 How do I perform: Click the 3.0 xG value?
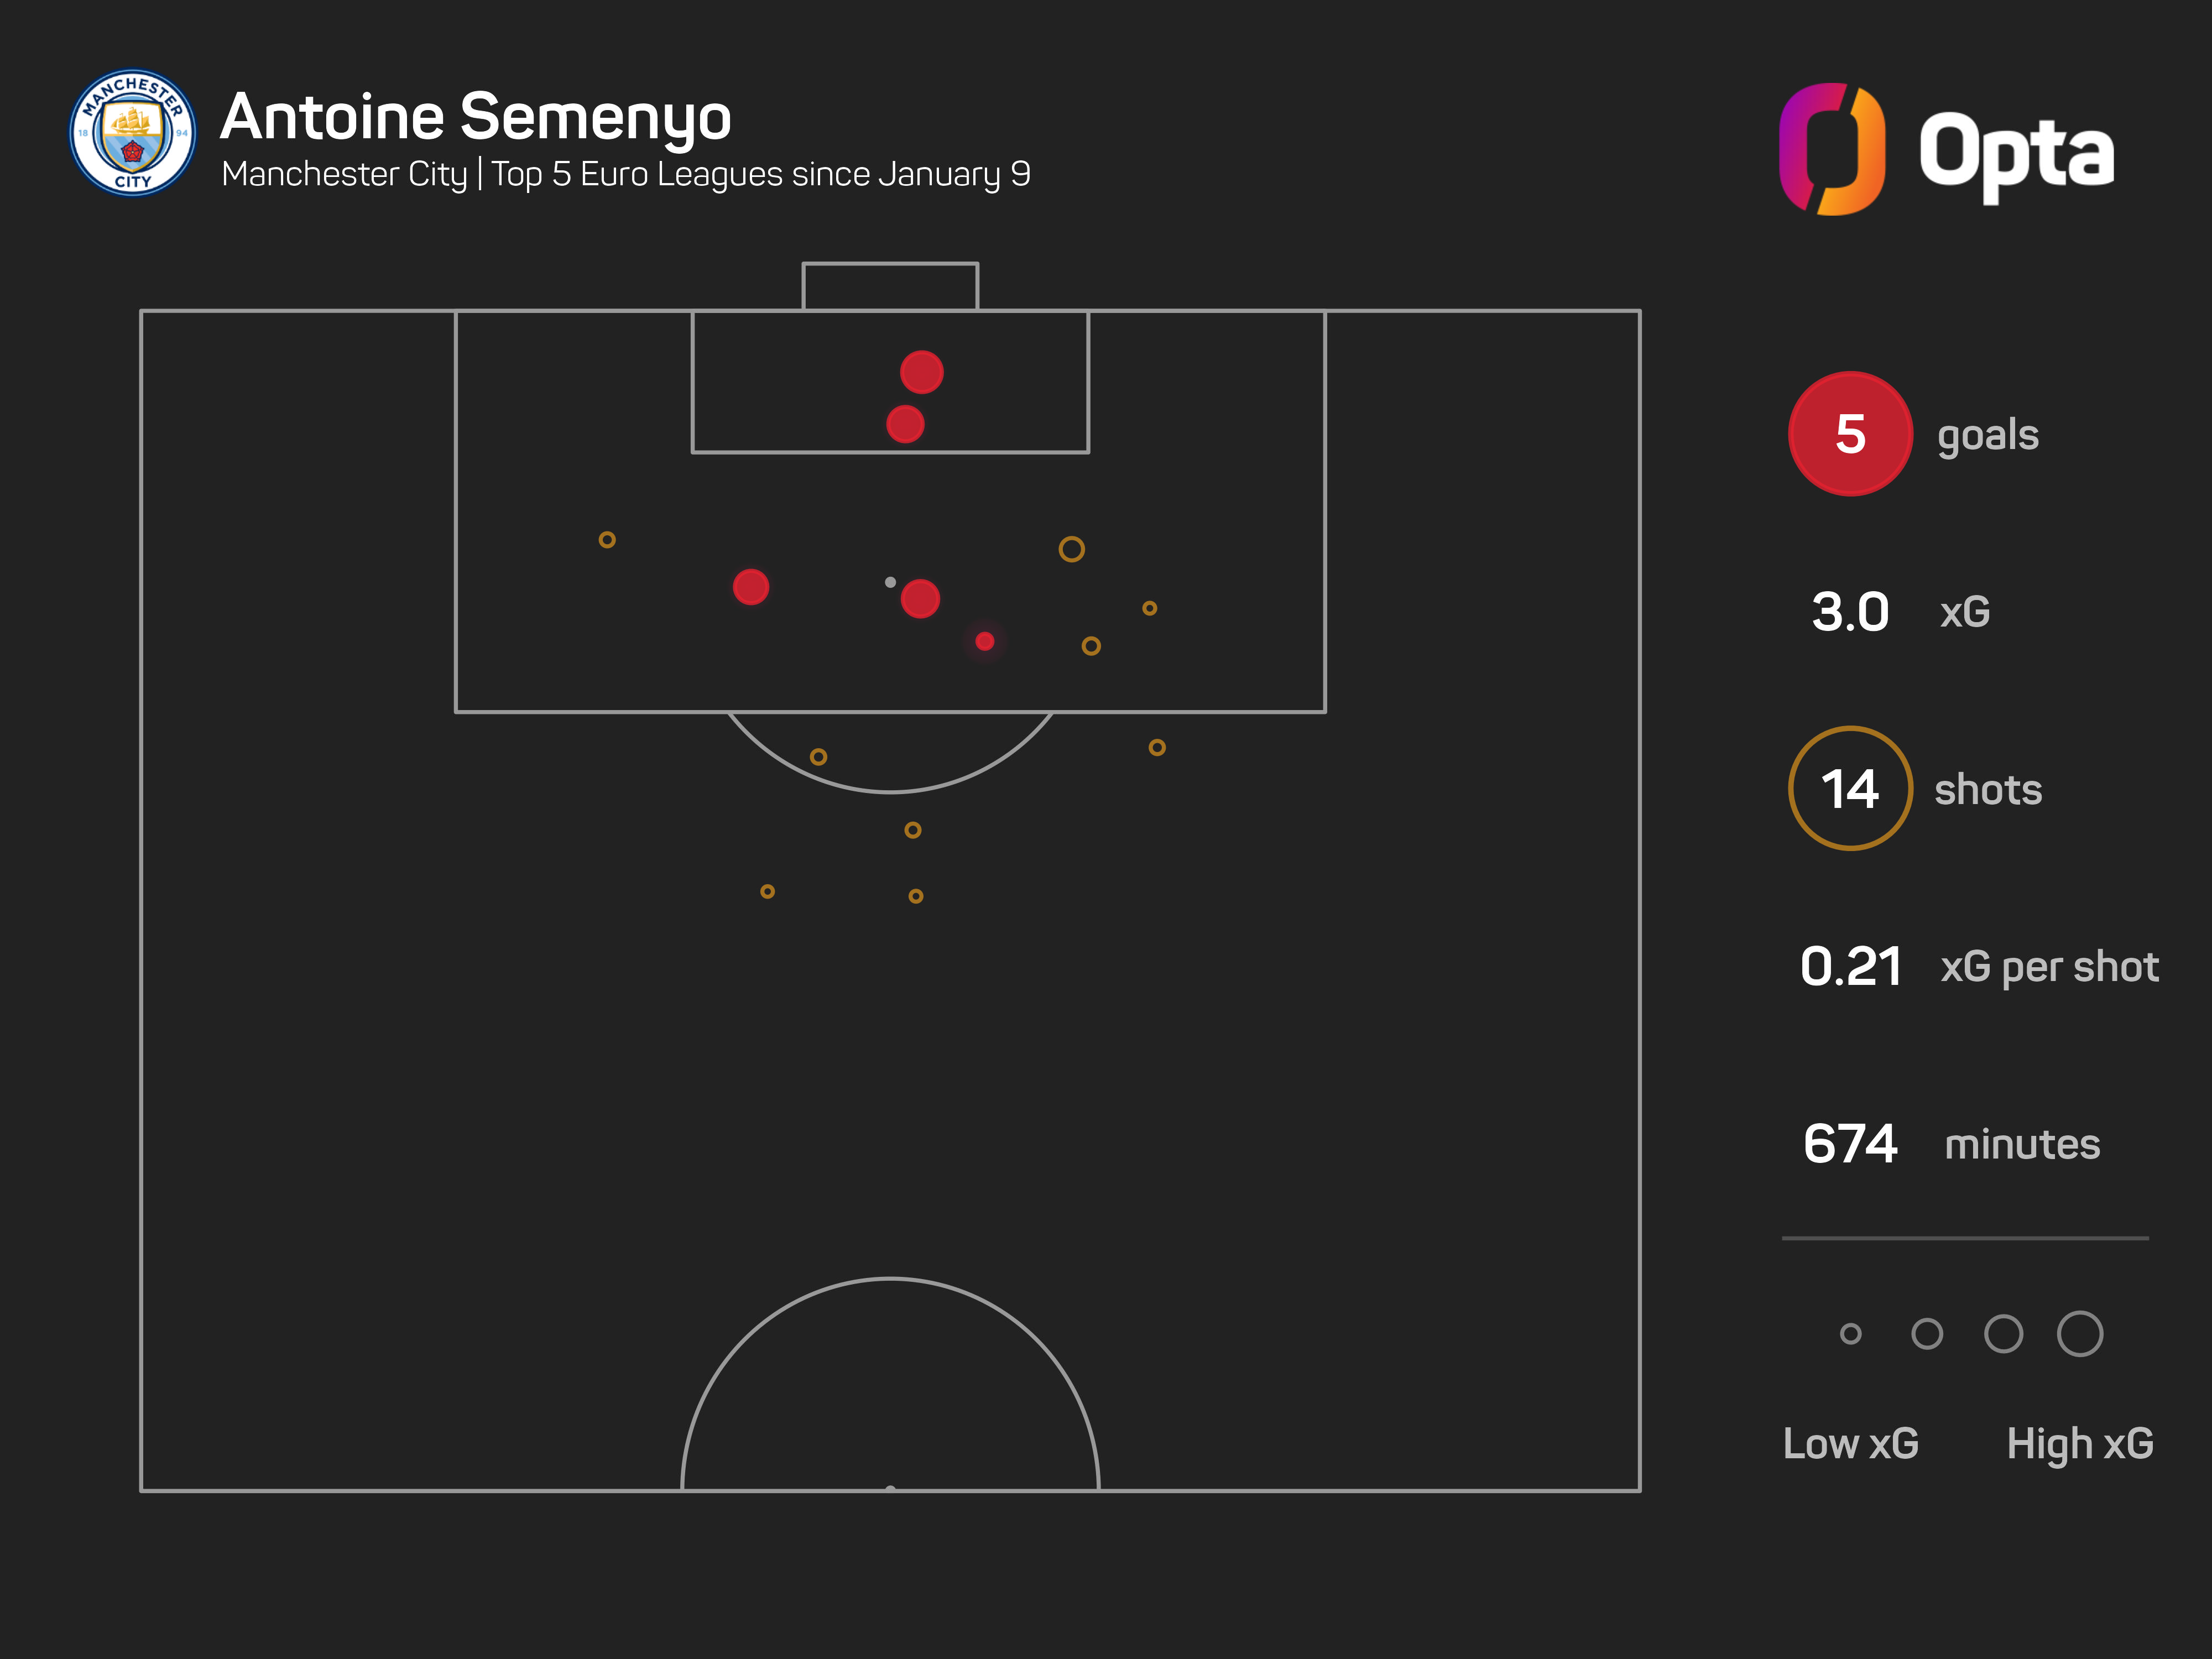[1850, 612]
